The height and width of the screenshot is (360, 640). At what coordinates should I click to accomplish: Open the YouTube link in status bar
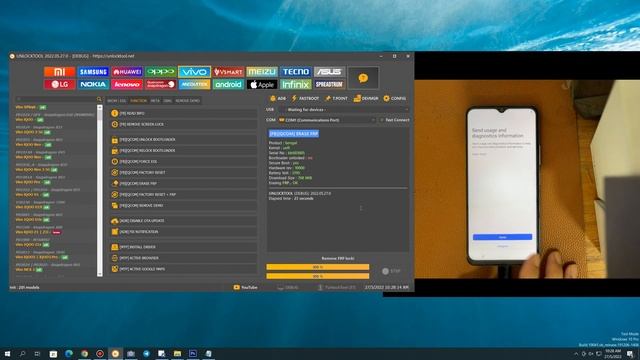[245, 287]
